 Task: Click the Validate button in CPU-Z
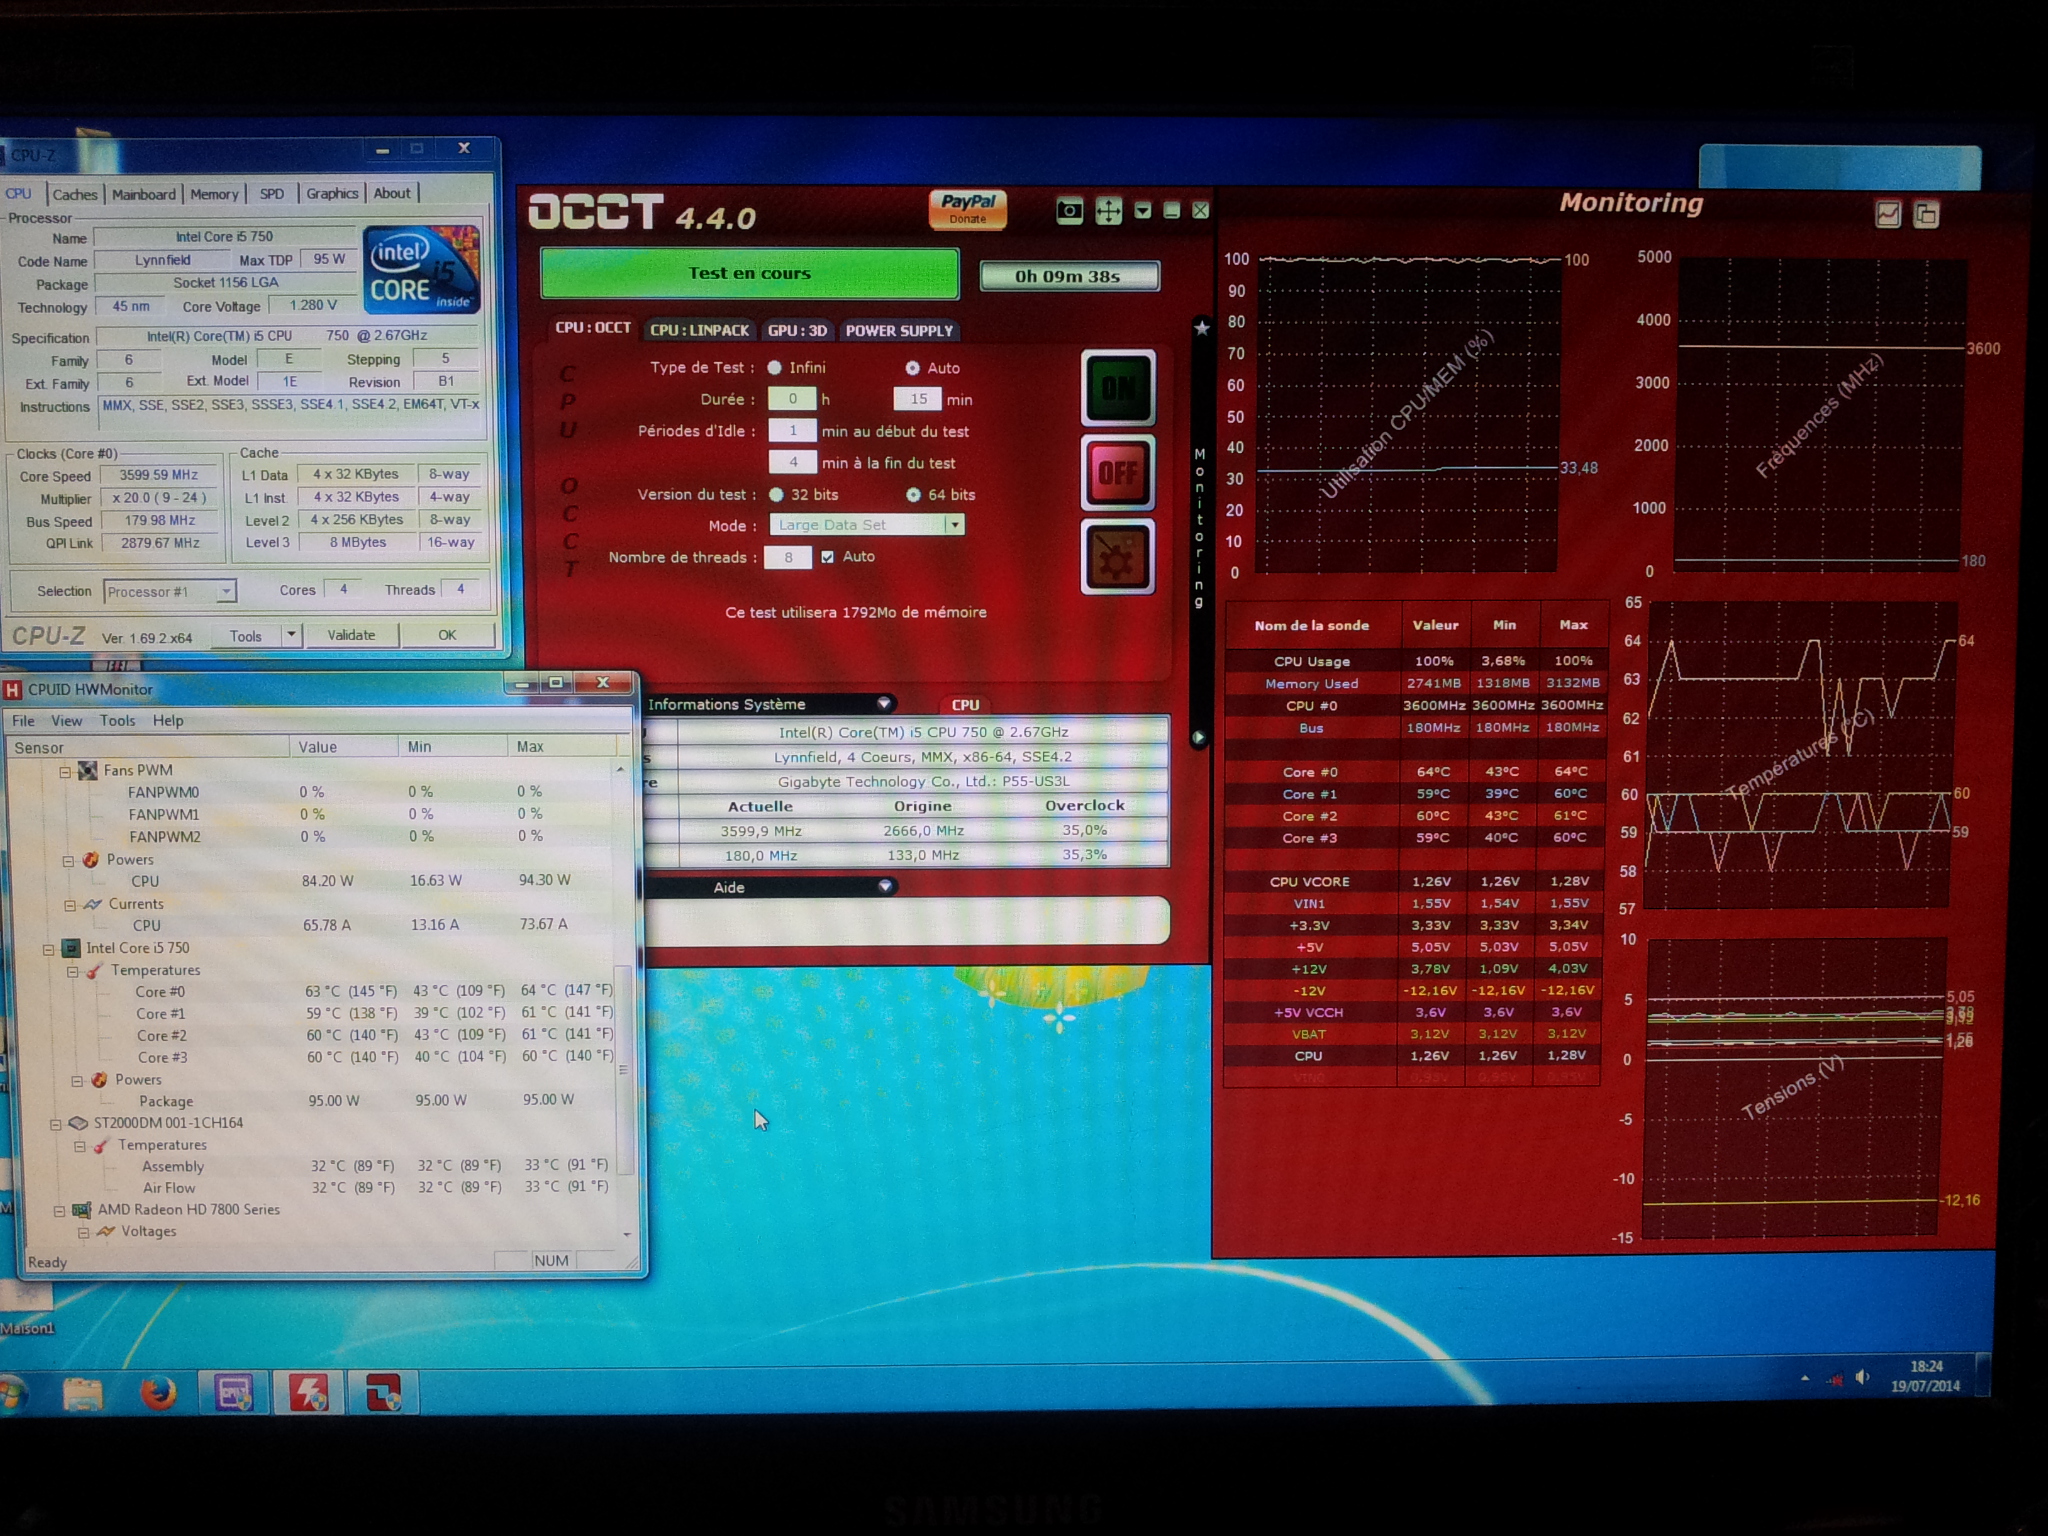[x=351, y=635]
